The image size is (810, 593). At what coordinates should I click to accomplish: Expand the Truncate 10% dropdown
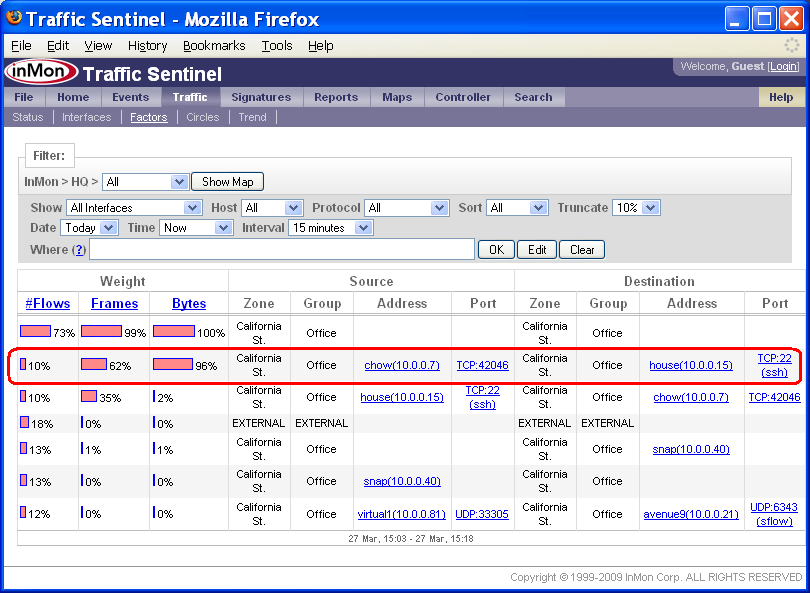(636, 208)
